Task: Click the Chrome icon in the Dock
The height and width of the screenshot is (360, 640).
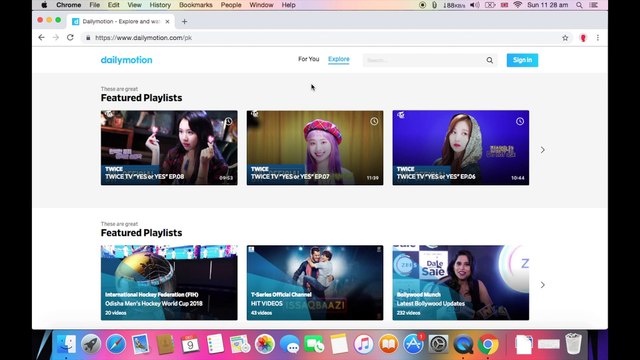Action: pos(488,344)
